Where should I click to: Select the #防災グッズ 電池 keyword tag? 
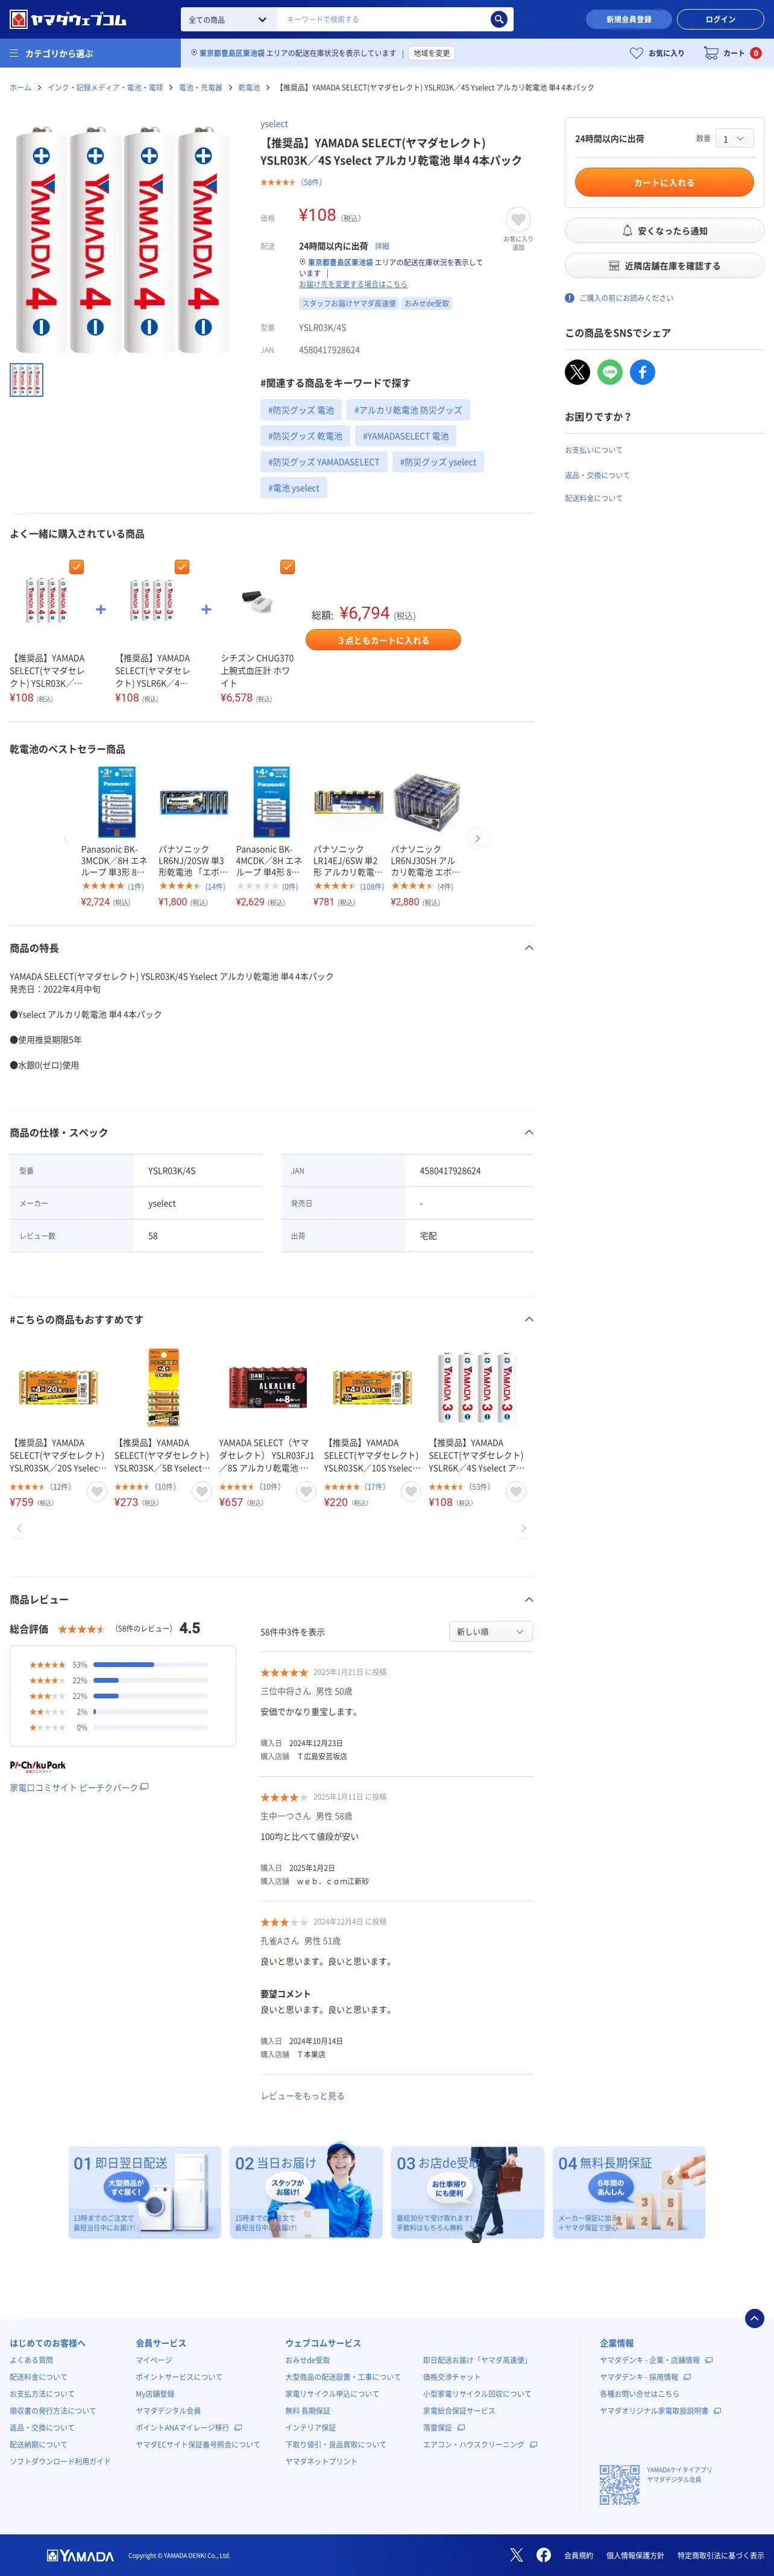(x=301, y=410)
